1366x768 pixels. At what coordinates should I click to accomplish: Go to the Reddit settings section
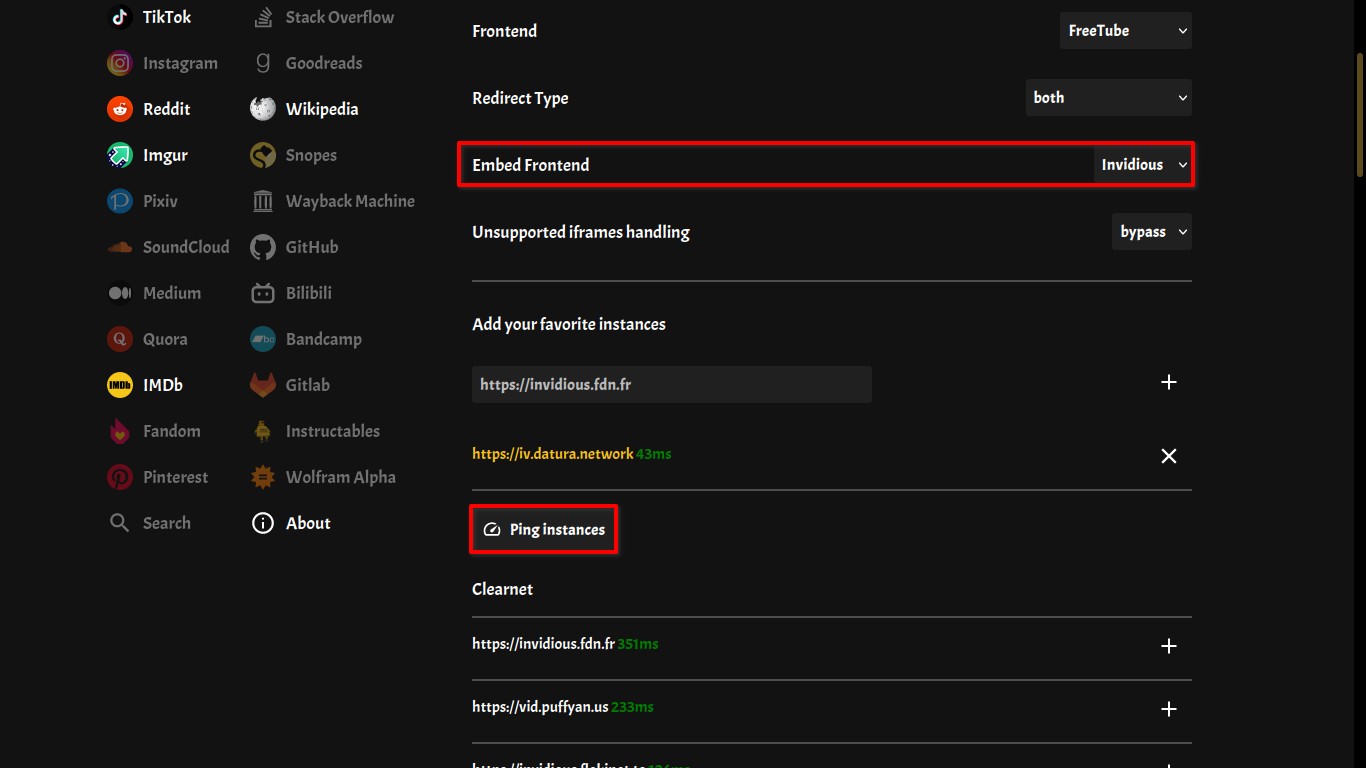pos(166,109)
